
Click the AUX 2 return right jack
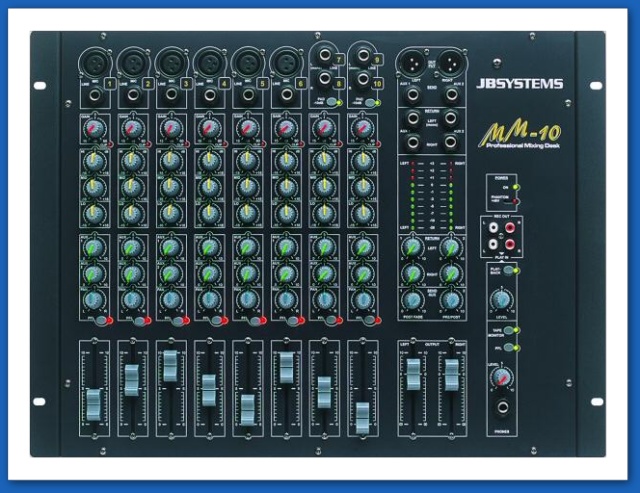click(451, 142)
